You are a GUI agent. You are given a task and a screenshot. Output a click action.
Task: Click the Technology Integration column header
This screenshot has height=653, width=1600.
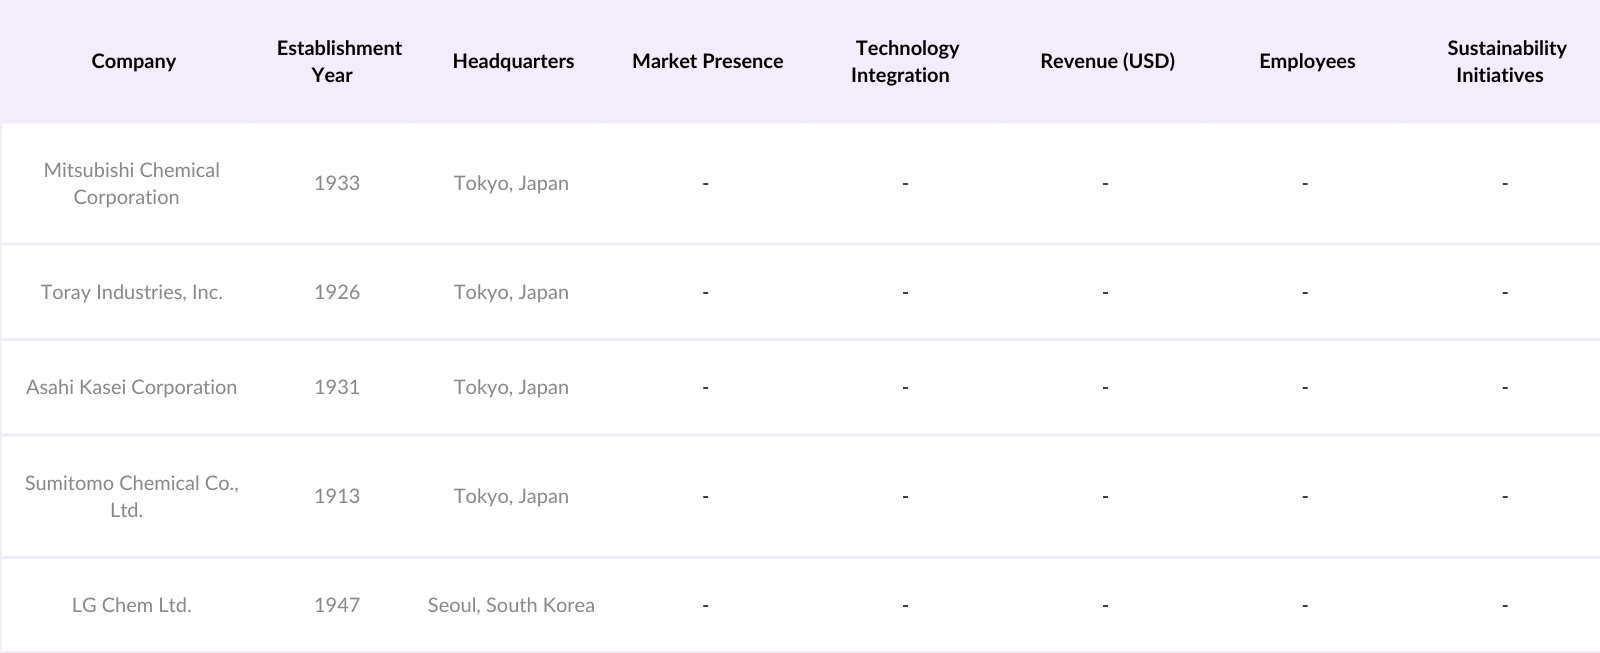coord(905,61)
